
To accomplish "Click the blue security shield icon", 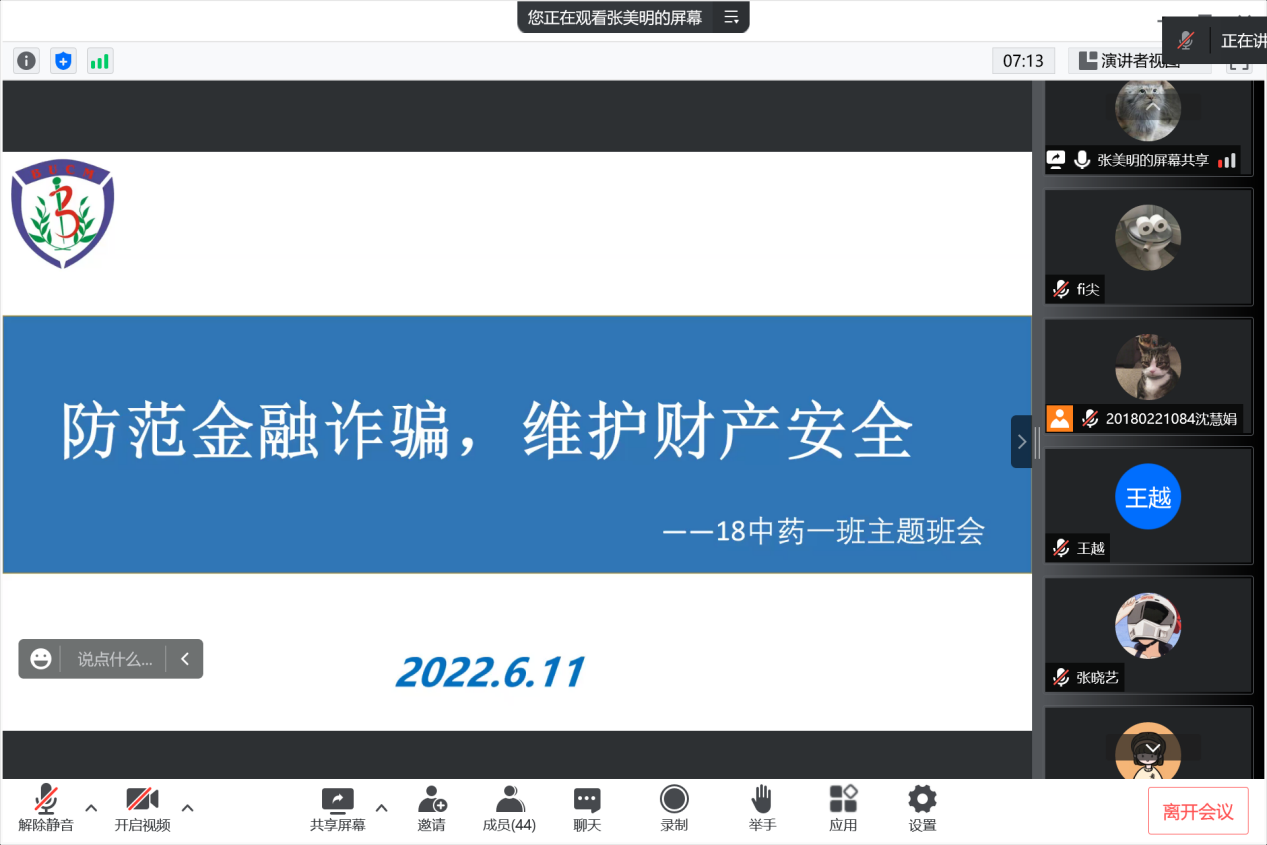I will (x=63, y=61).
